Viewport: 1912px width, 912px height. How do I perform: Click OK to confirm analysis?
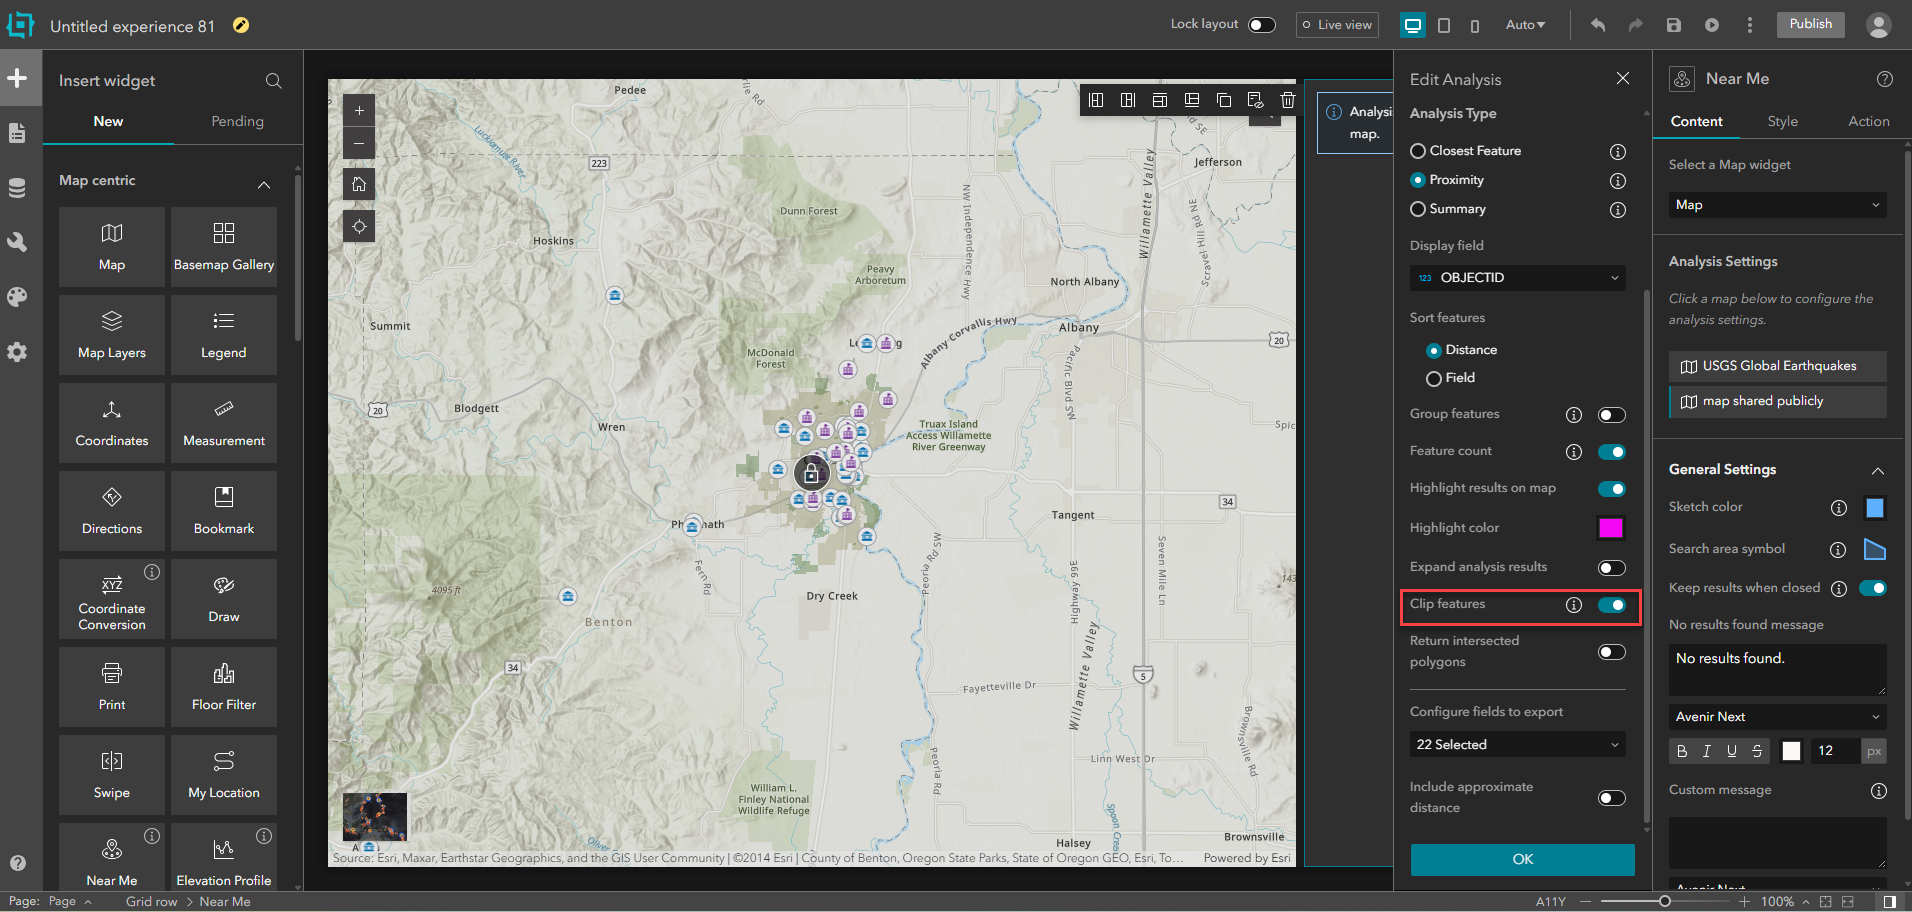1522,860
